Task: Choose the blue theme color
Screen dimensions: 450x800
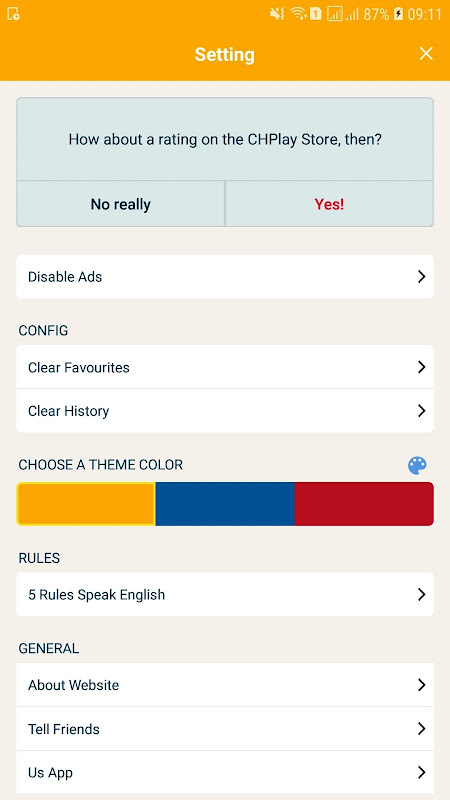Action: 225,504
